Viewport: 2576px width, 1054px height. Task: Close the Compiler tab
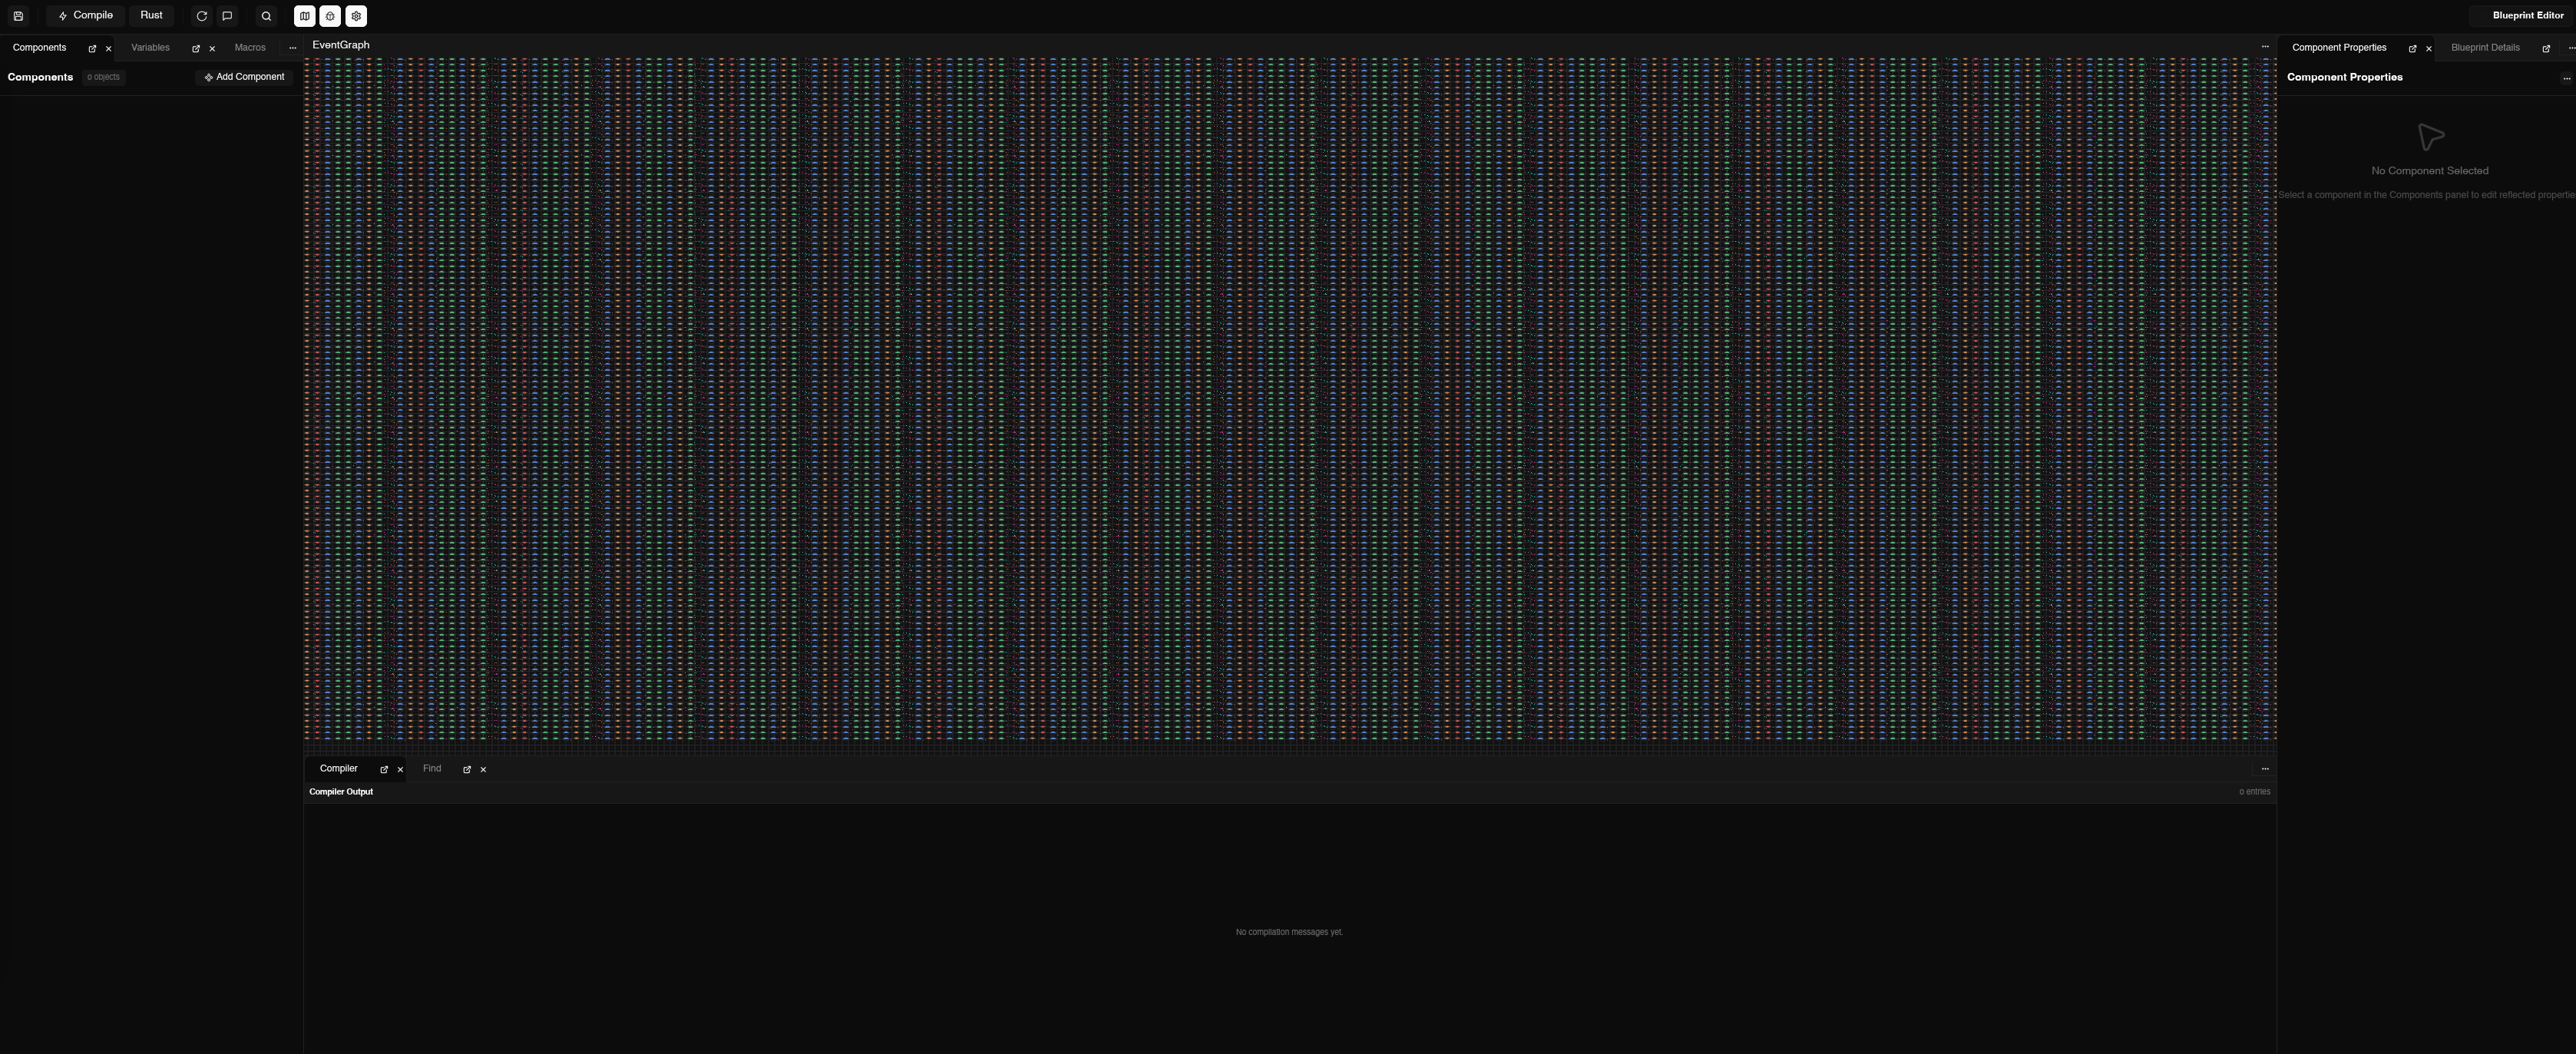400,770
